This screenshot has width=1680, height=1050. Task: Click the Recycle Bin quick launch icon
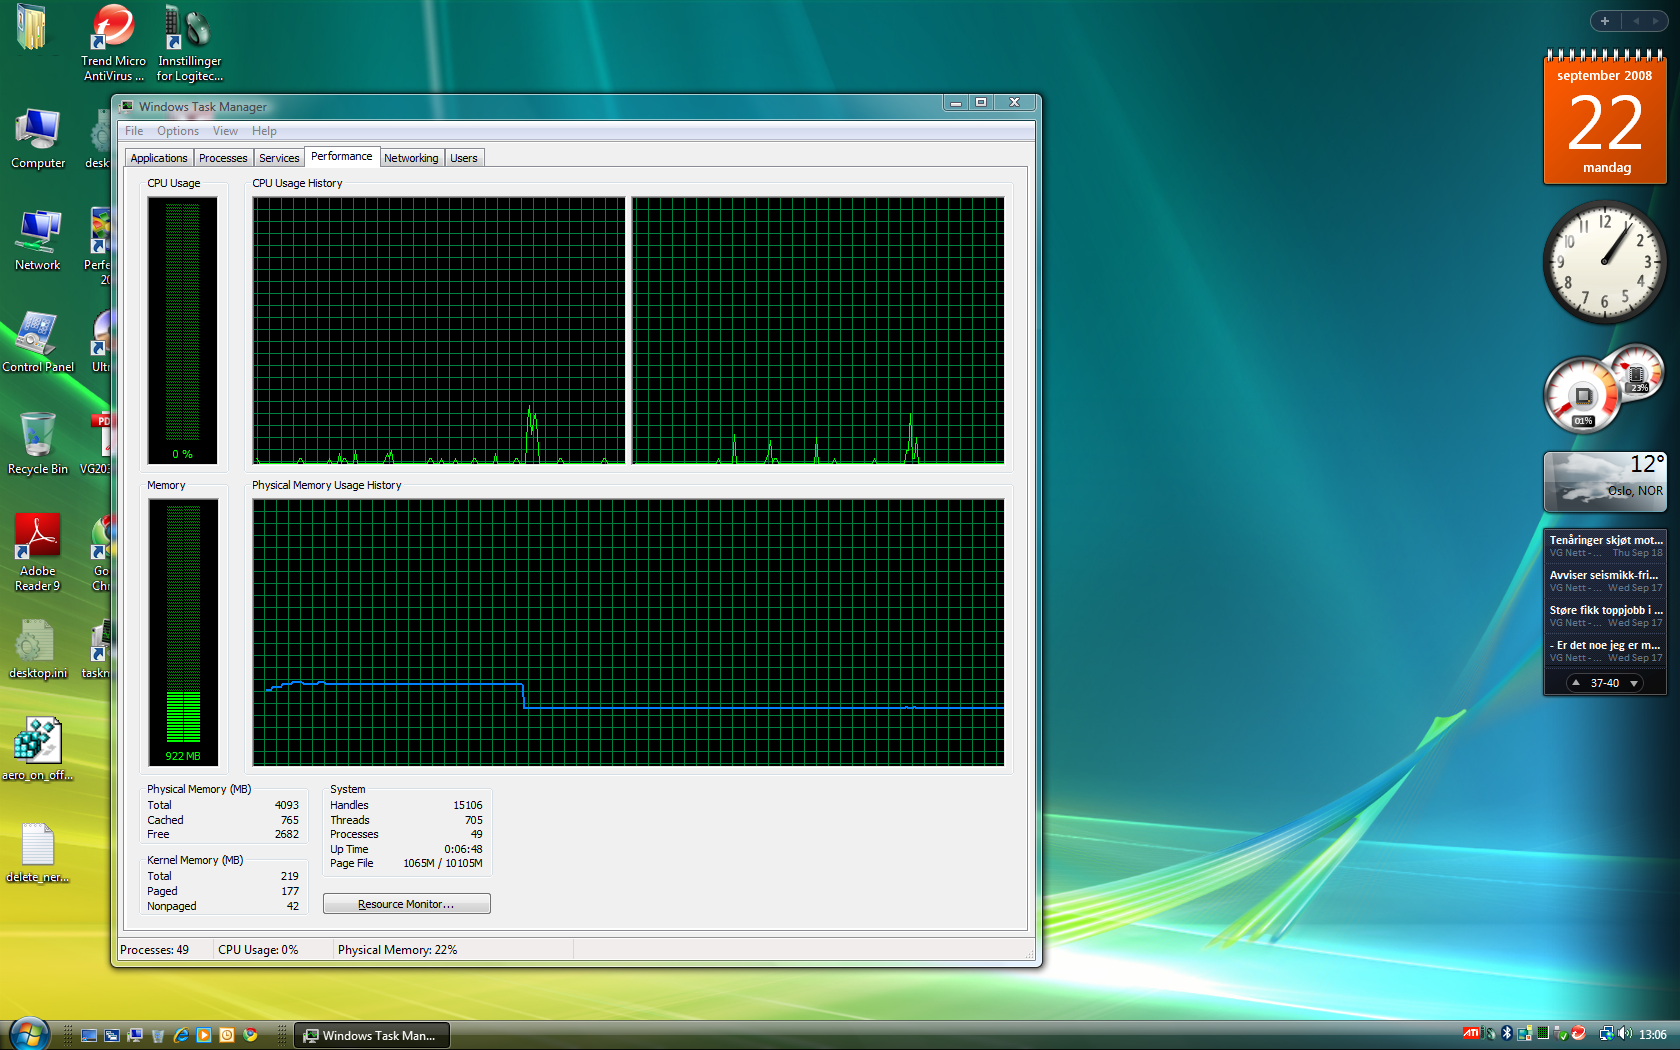click(x=158, y=1036)
